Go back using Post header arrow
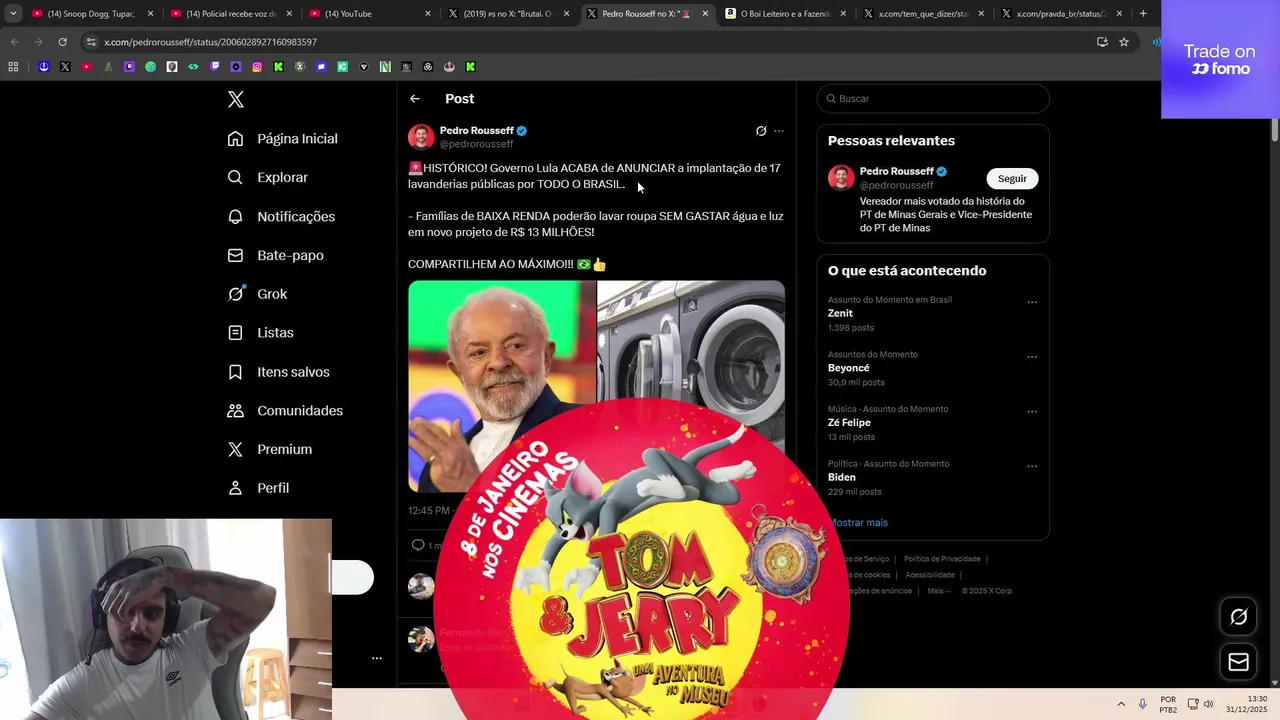The height and width of the screenshot is (720, 1280). point(415,99)
